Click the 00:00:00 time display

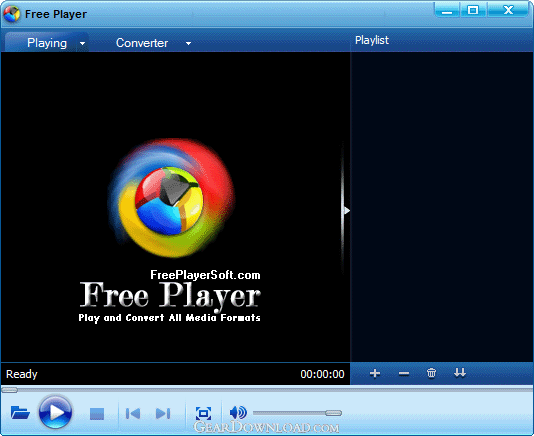[322, 374]
